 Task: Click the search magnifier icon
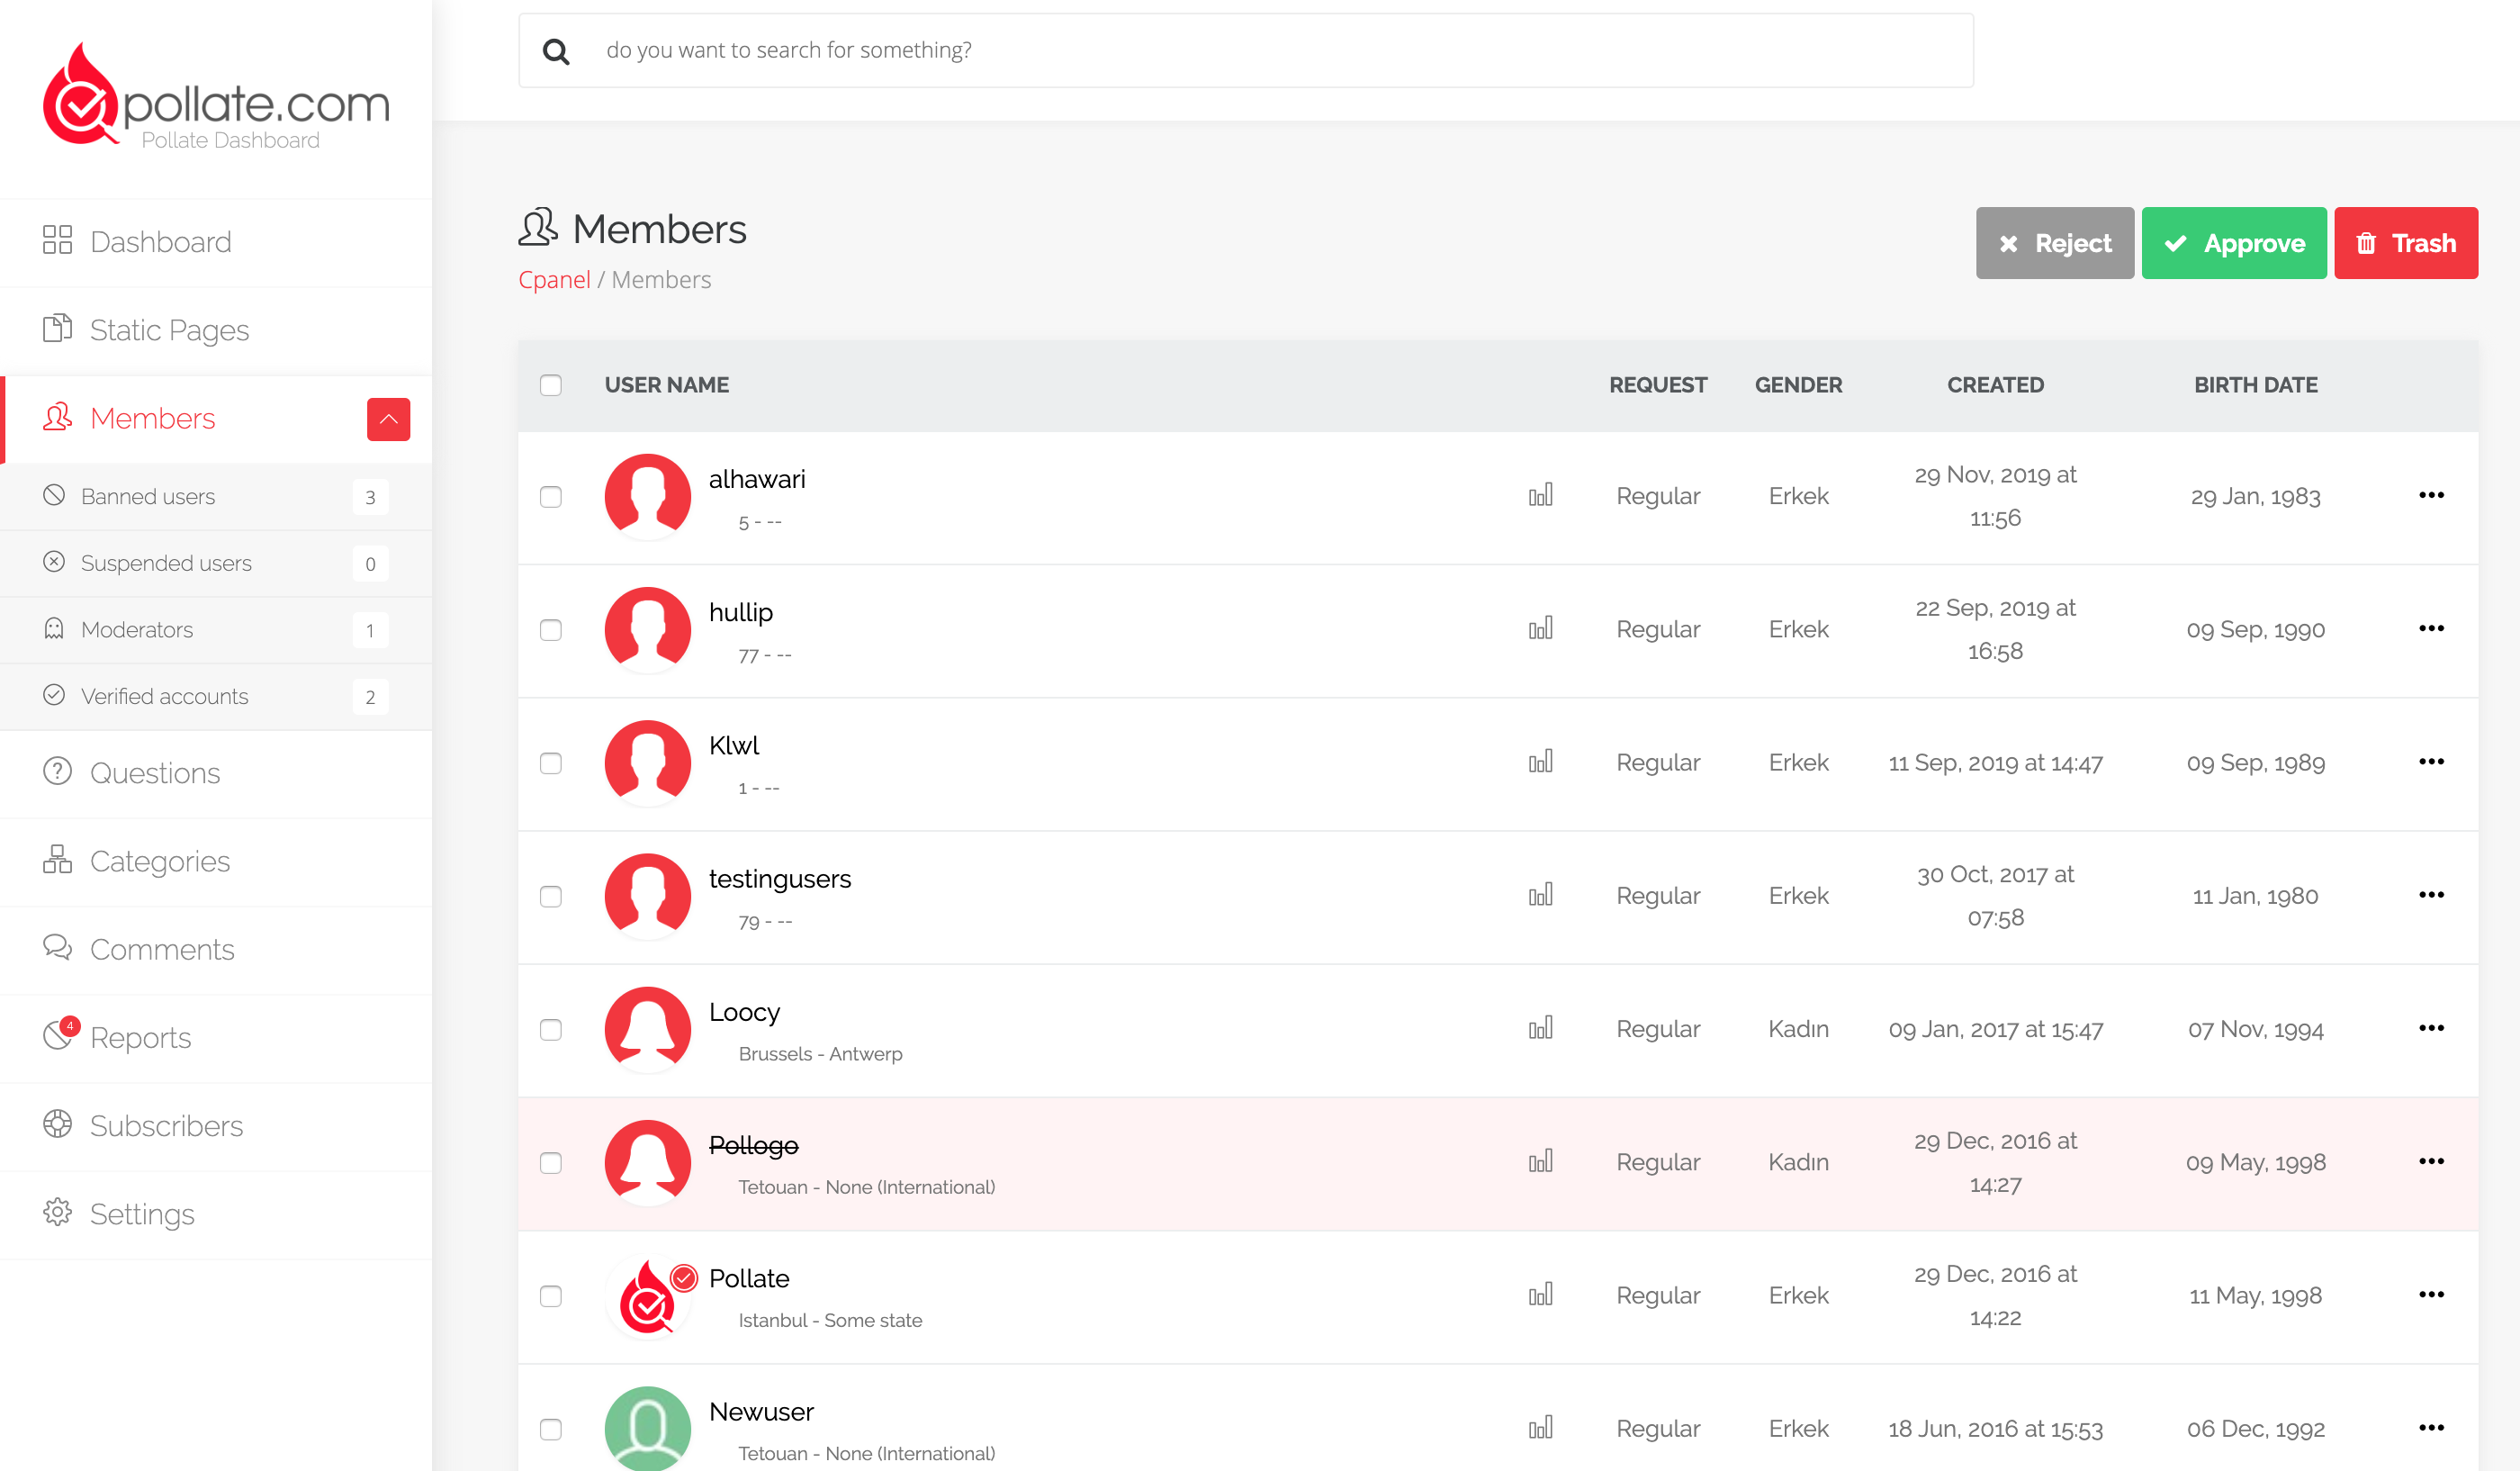[x=556, y=51]
